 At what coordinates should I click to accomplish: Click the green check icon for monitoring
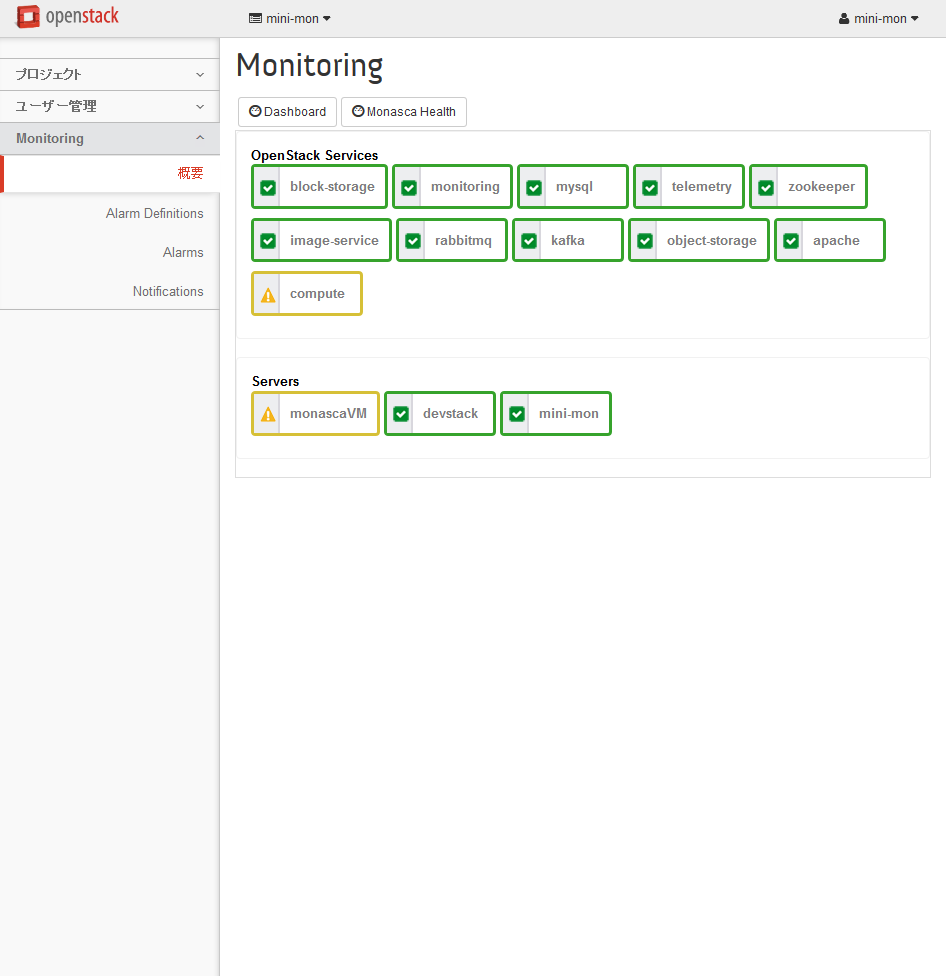409,187
